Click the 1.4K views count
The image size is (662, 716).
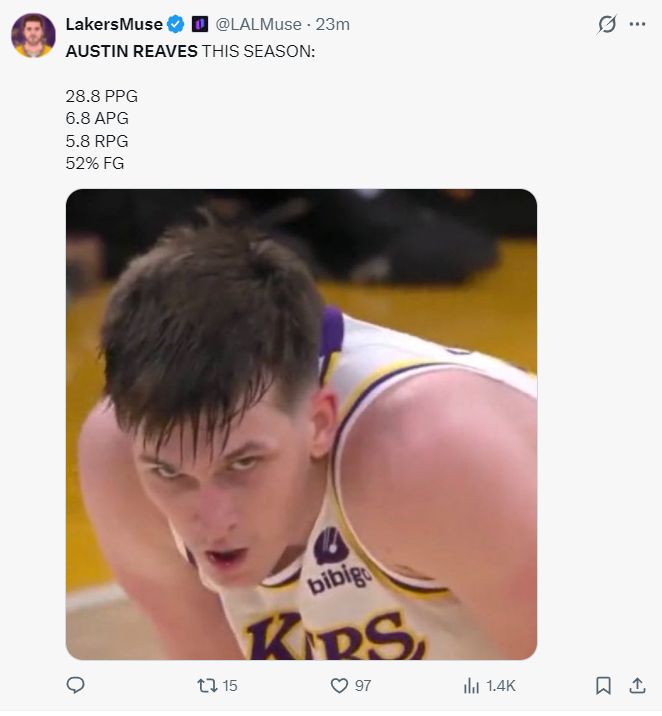(500, 685)
